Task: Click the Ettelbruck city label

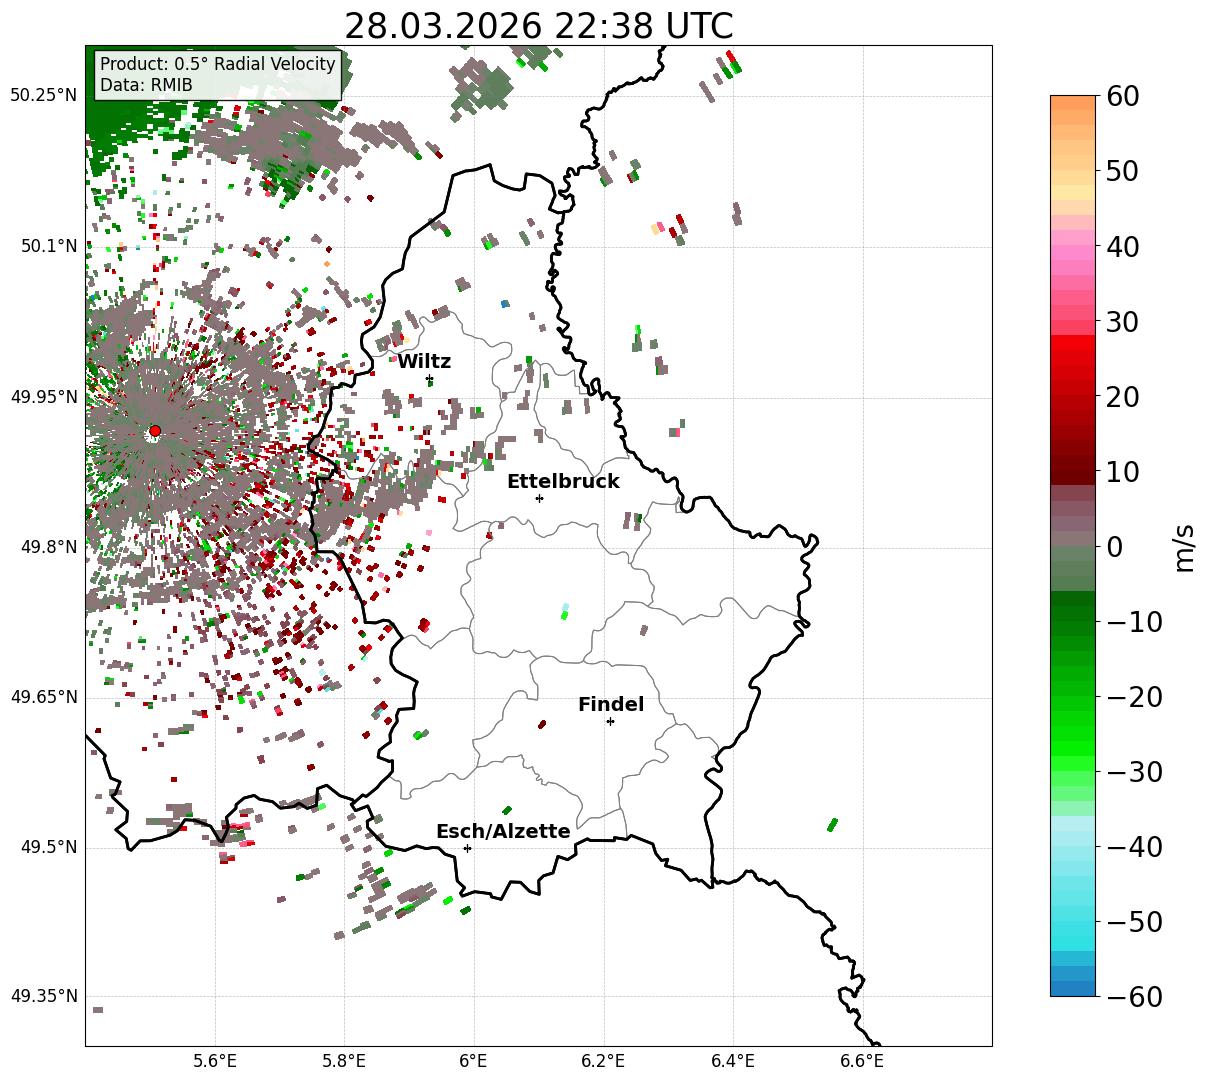Action: [563, 482]
